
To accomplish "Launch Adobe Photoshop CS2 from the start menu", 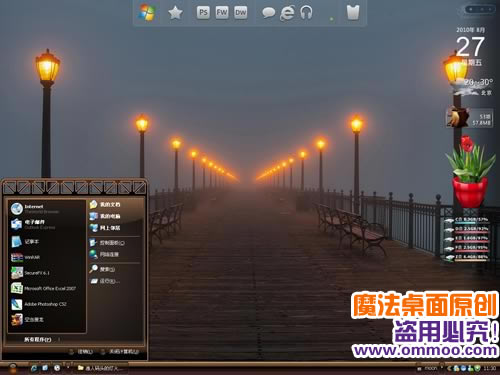I will click(47, 304).
